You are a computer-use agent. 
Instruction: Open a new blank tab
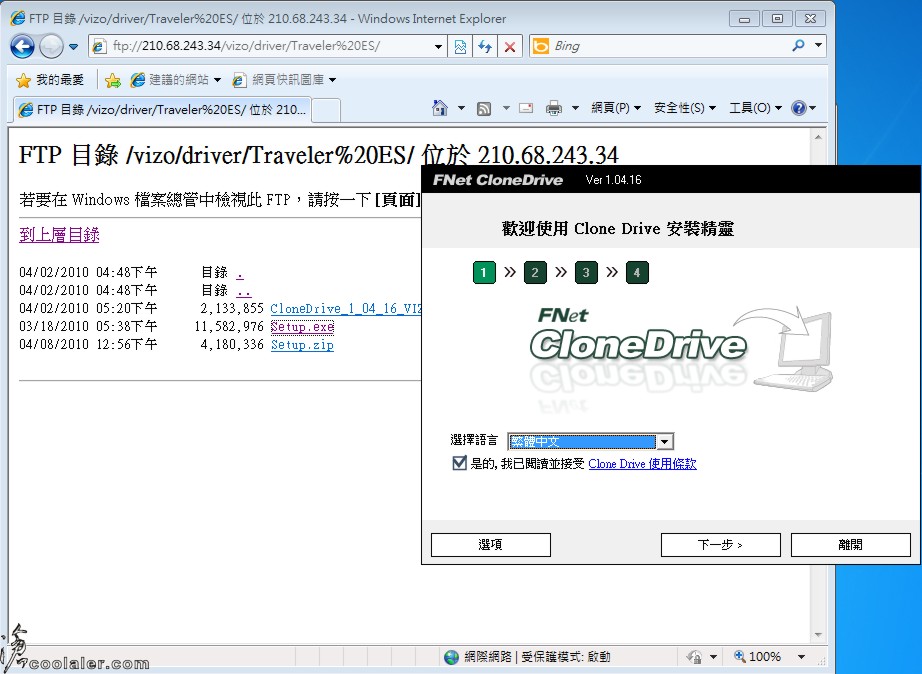coord(326,110)
